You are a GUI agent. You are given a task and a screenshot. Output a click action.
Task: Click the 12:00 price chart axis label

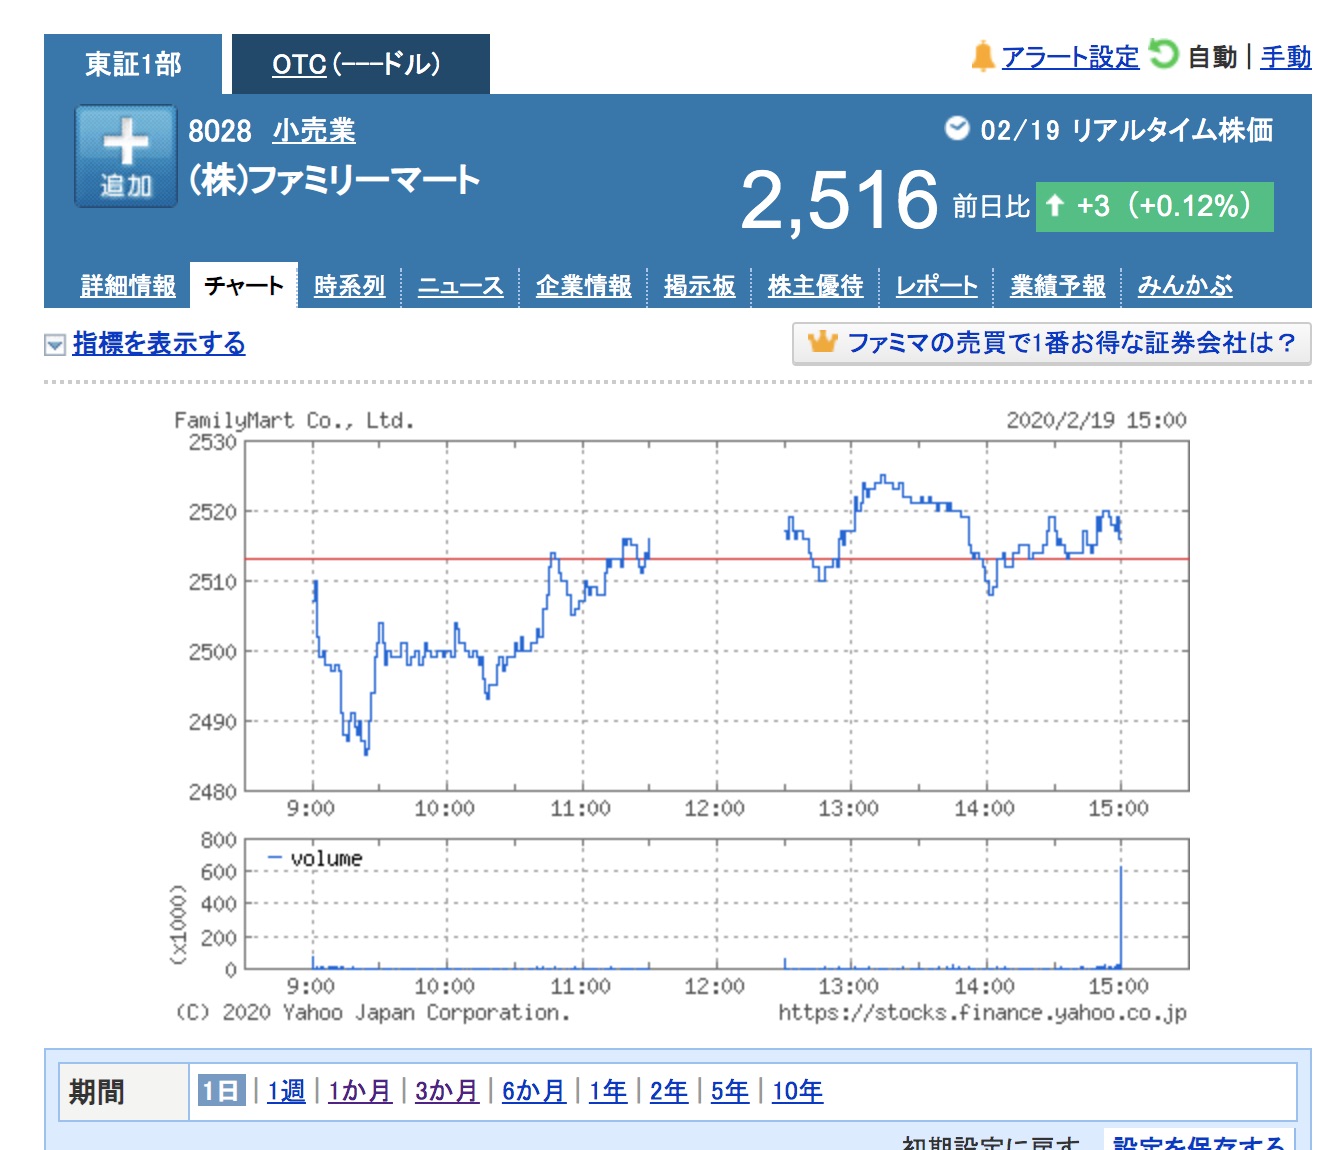pyautogui.click(x=714, y=808)
